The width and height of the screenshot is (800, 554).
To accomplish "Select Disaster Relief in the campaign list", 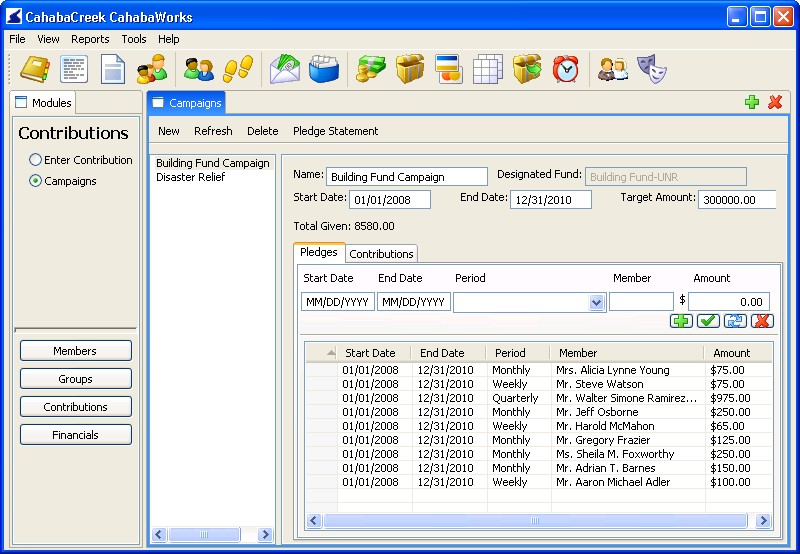I will (190, 177).
